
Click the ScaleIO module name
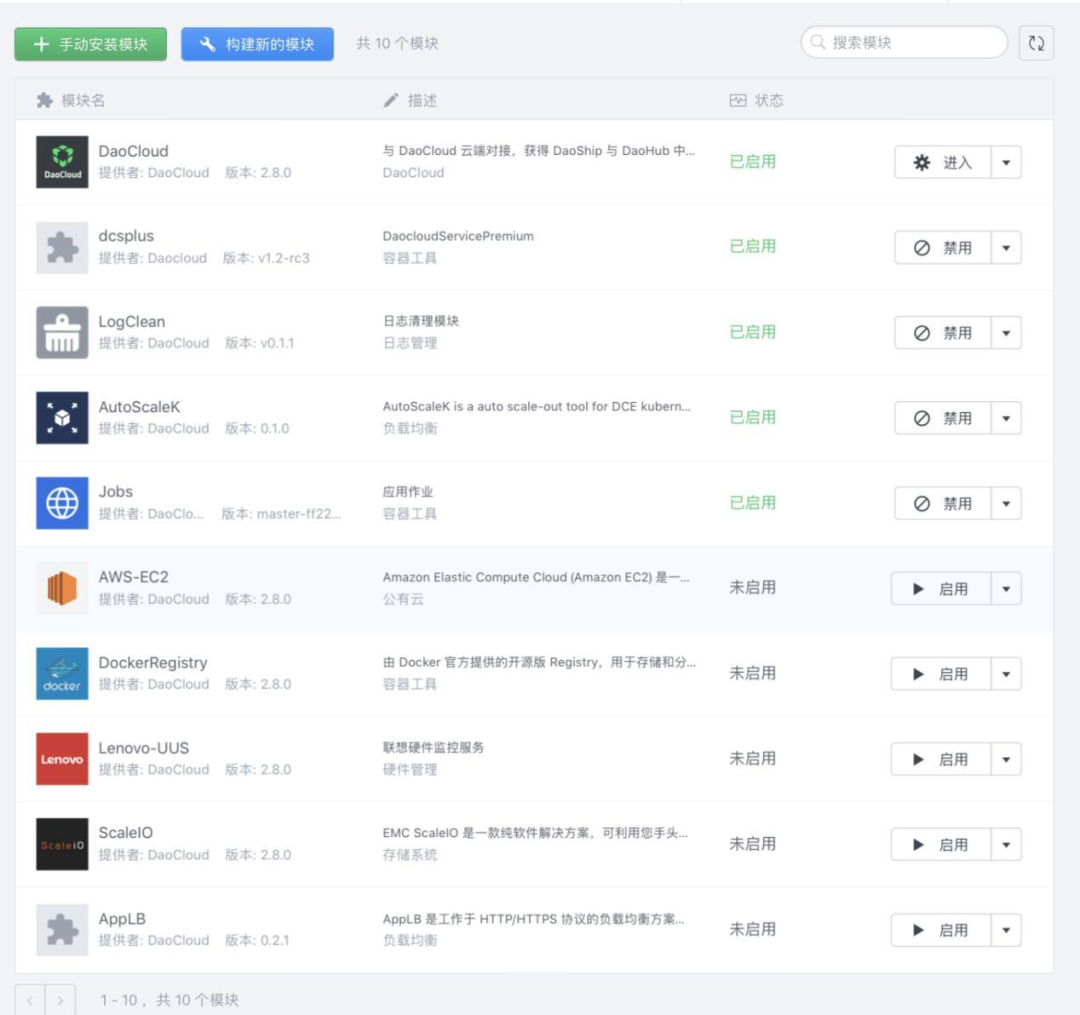point(125,833)
